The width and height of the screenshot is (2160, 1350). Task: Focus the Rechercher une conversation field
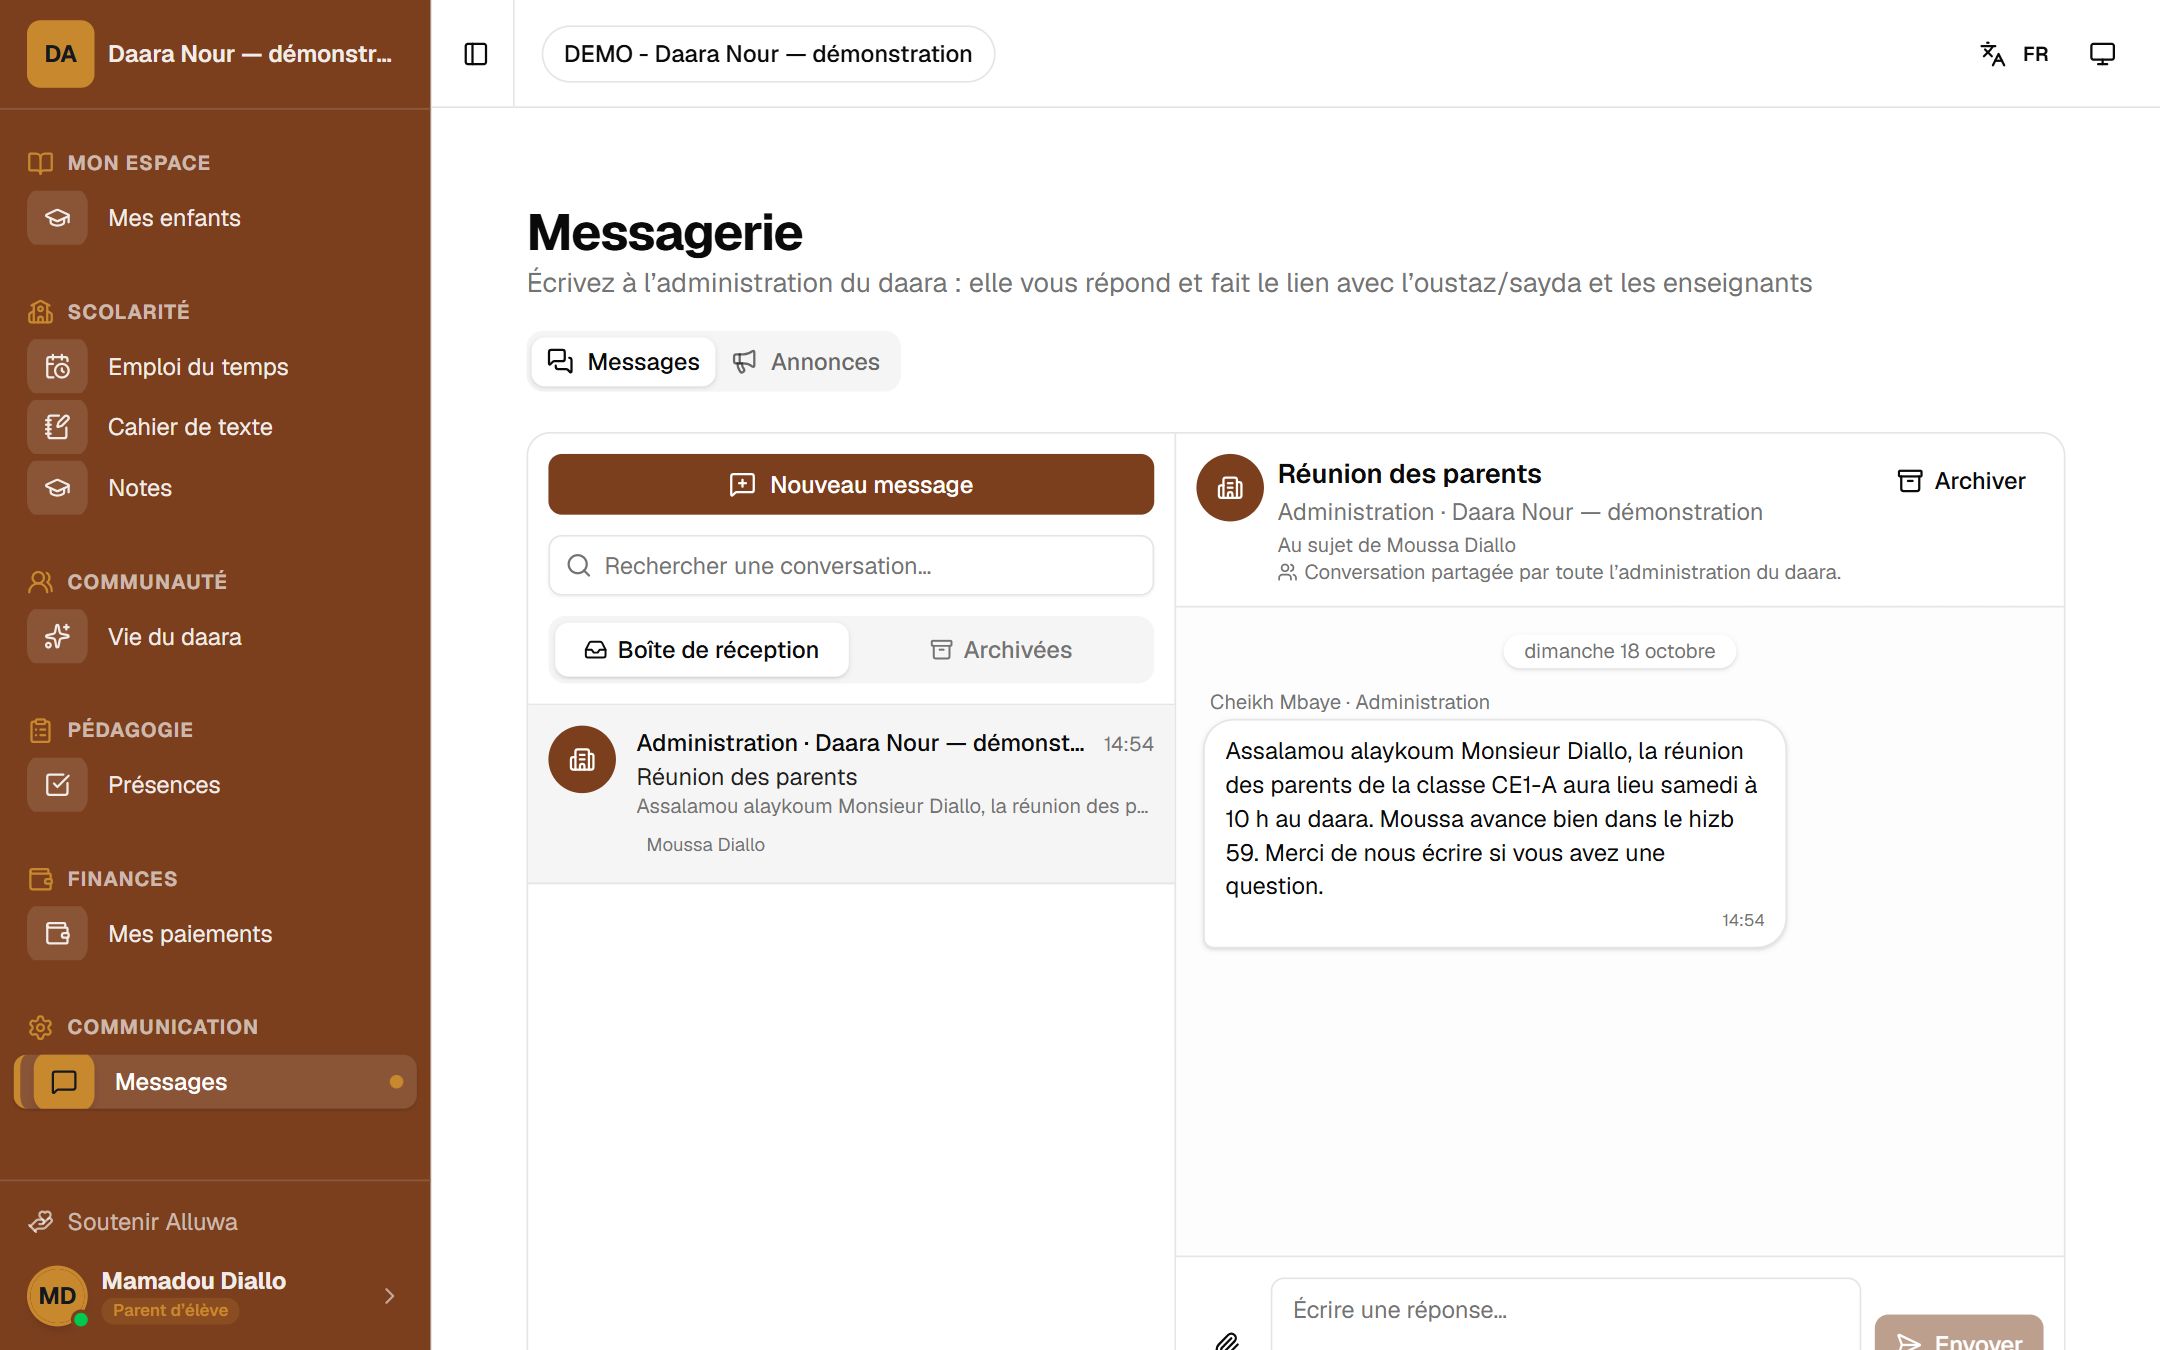click(851, 566)
